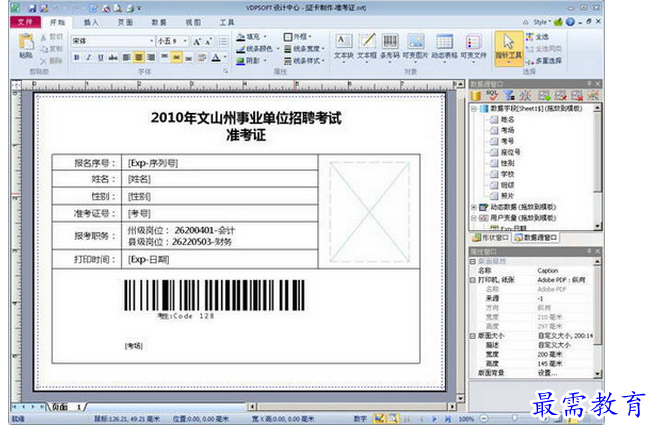Toggle center text alignment button
The width and height of the screenshot is (654, 436).
138,58
